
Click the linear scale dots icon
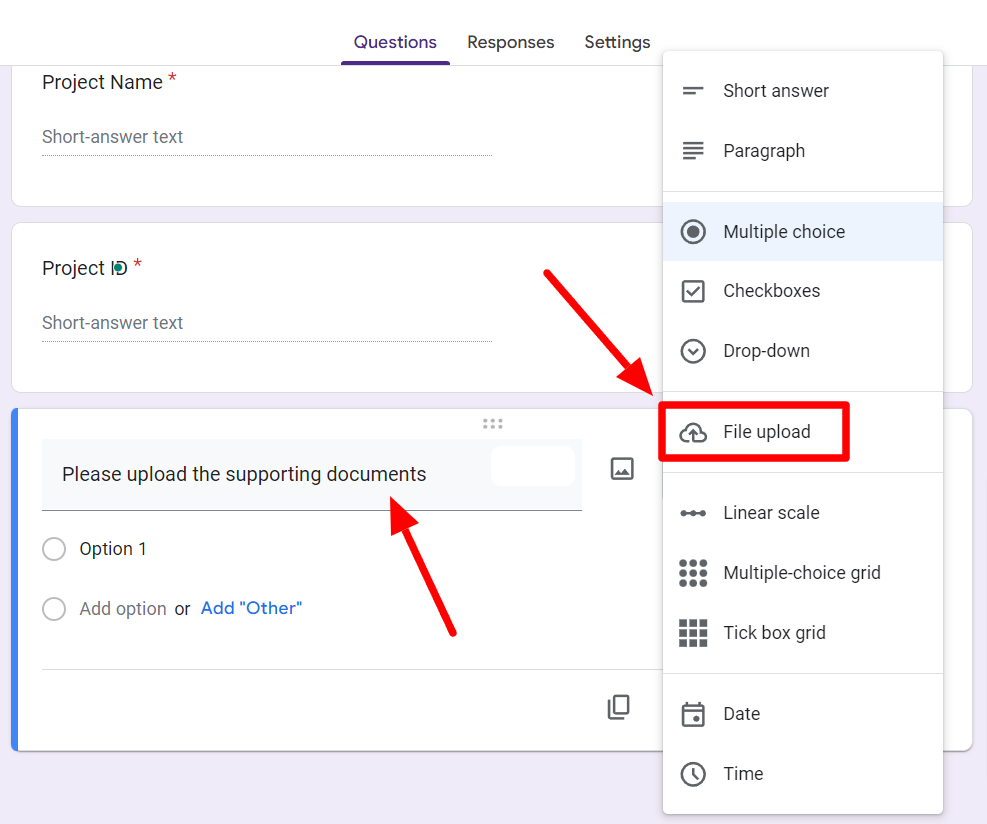(693, 513)
